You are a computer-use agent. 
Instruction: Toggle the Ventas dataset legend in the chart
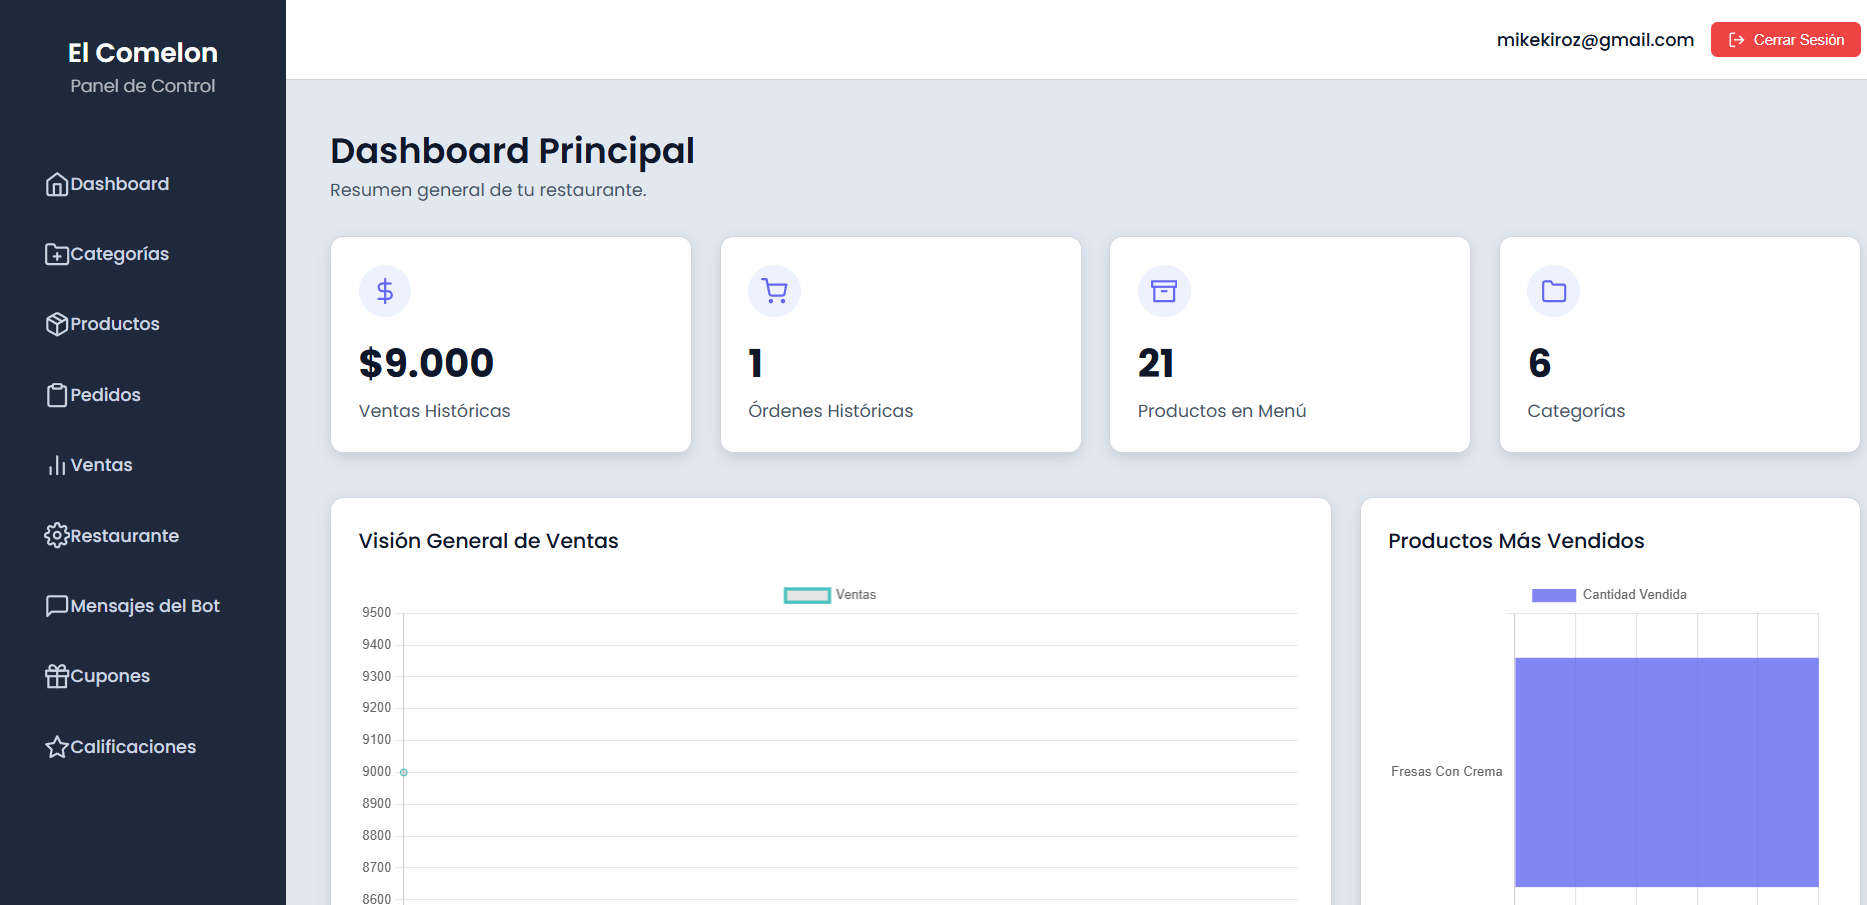coord(830,595)
